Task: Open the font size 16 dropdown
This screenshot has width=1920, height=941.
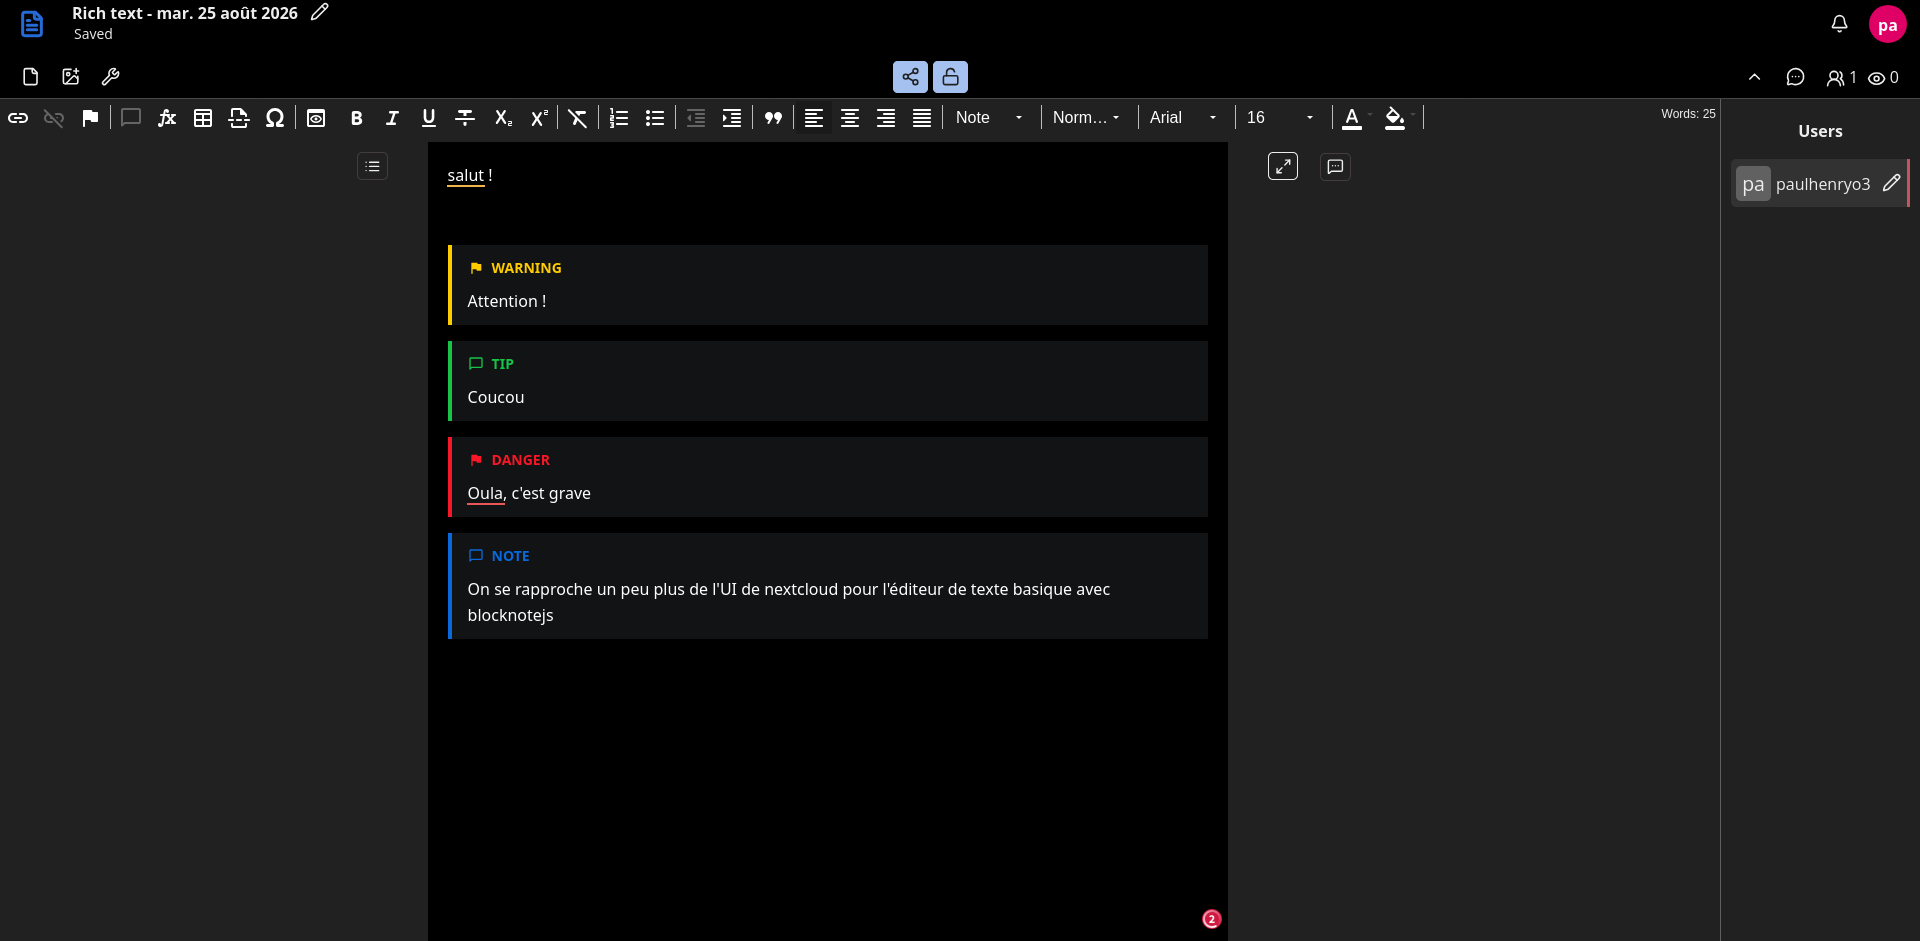Action: click(x=1281, y=118)
